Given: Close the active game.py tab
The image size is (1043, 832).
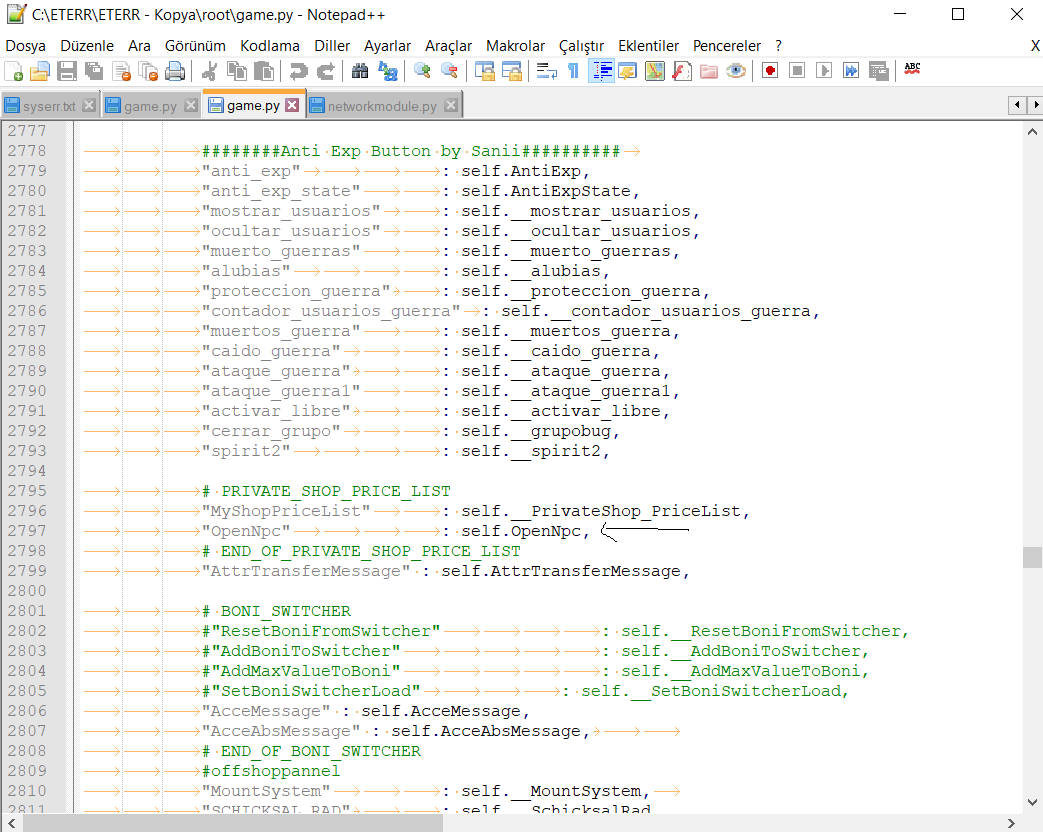Looking at the screenshot, I should (x=292, y=105).
